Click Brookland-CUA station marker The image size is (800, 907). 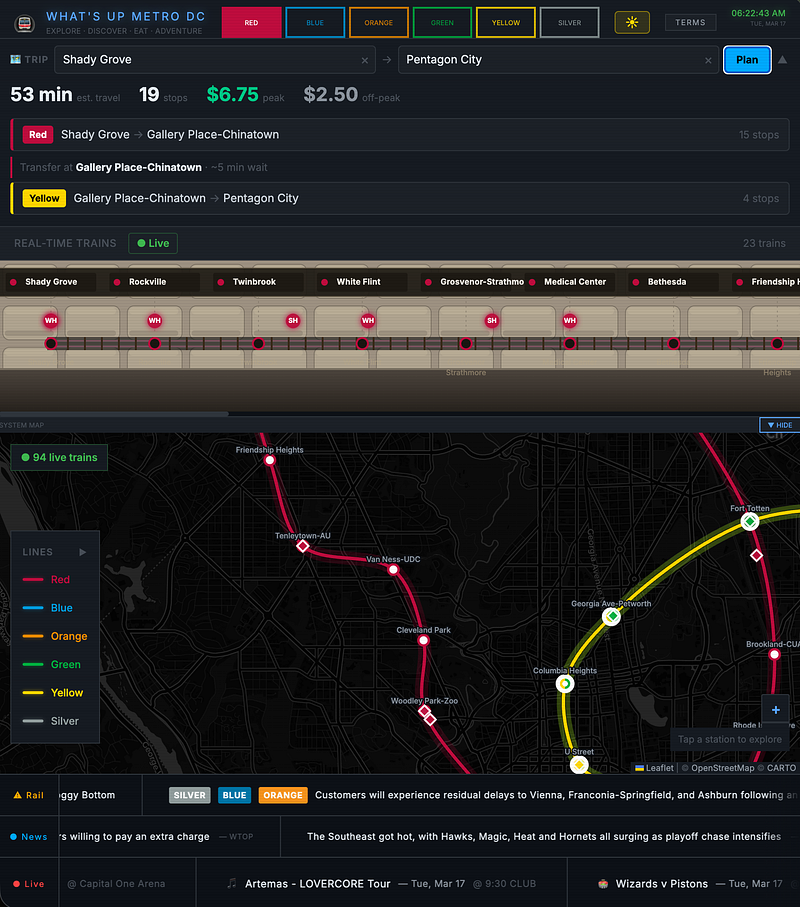(x=775, y=655)
